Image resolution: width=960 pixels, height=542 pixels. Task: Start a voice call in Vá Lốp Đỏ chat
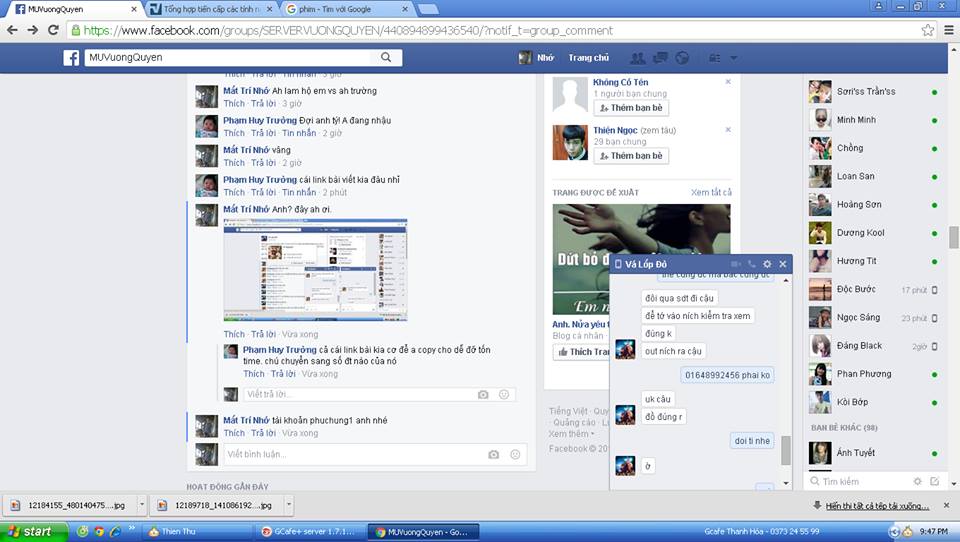751,264
